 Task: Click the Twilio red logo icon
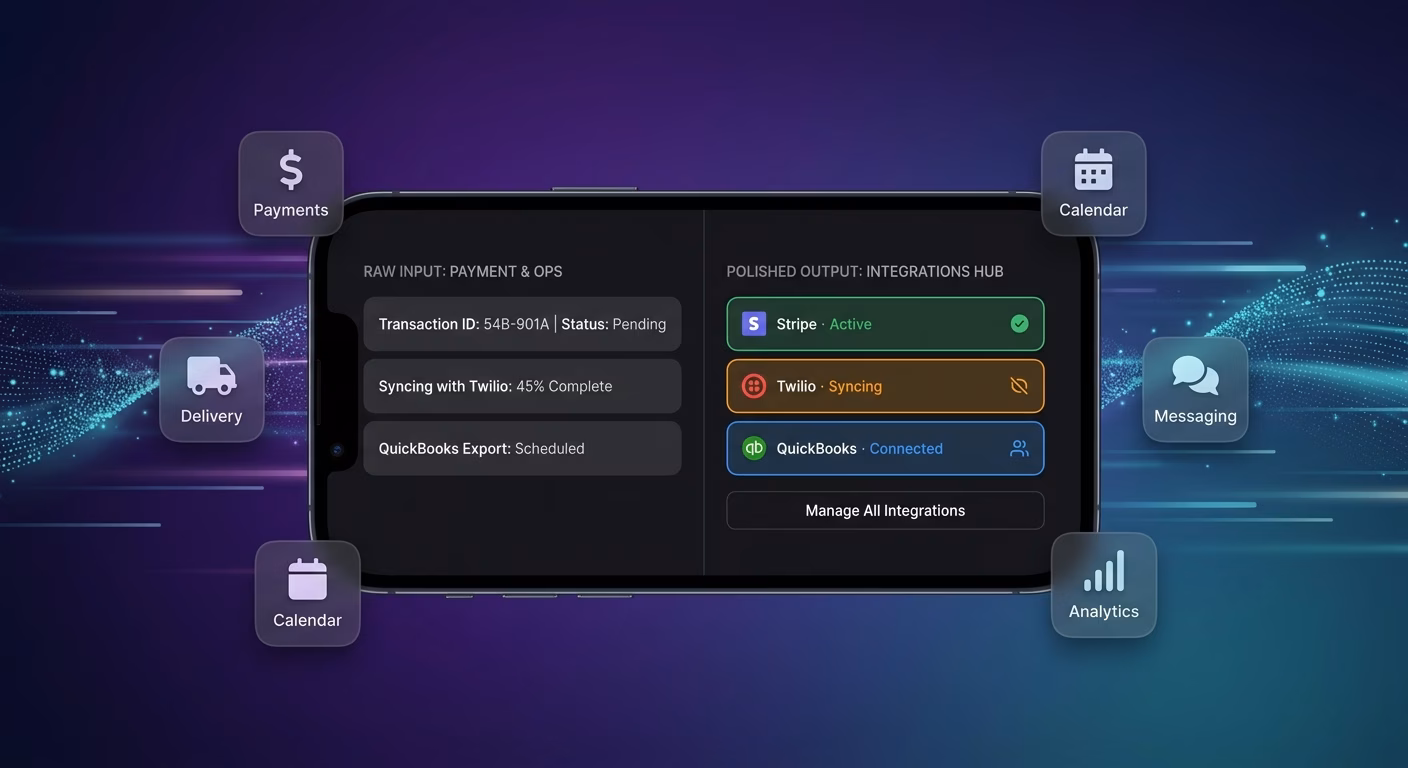click(754, 386)
